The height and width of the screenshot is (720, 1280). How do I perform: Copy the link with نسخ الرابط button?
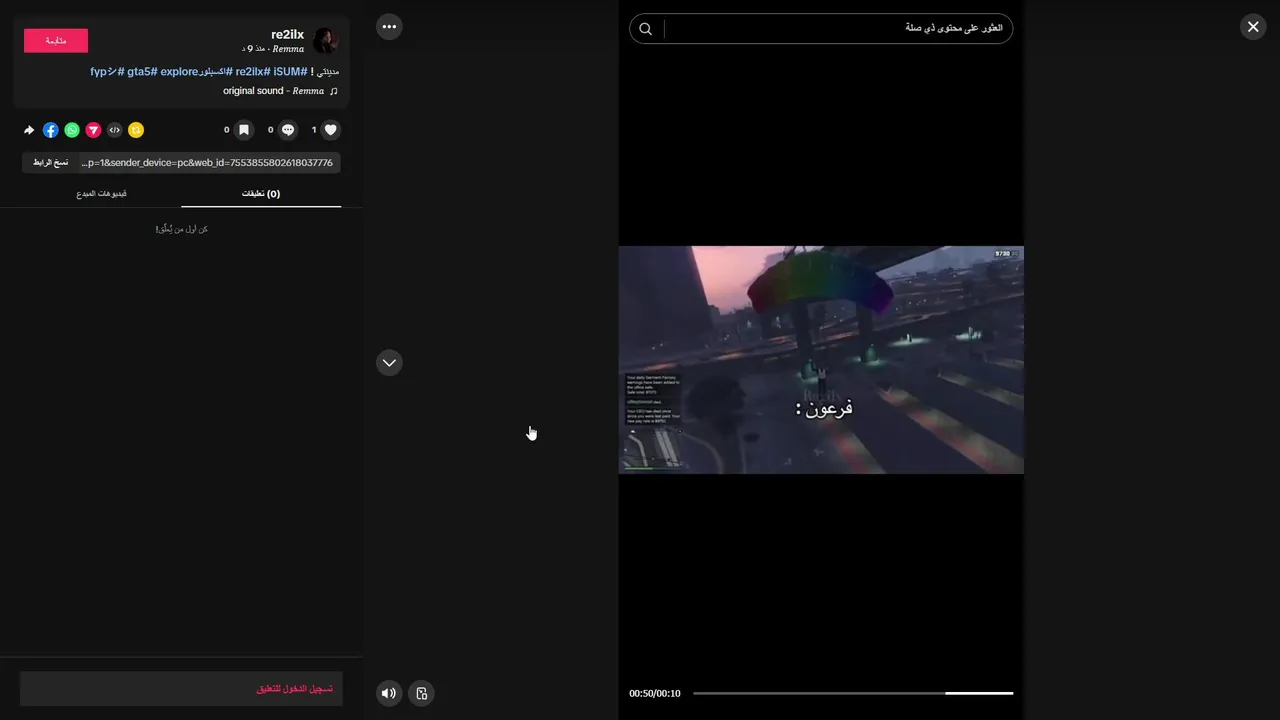click(50, 162)
